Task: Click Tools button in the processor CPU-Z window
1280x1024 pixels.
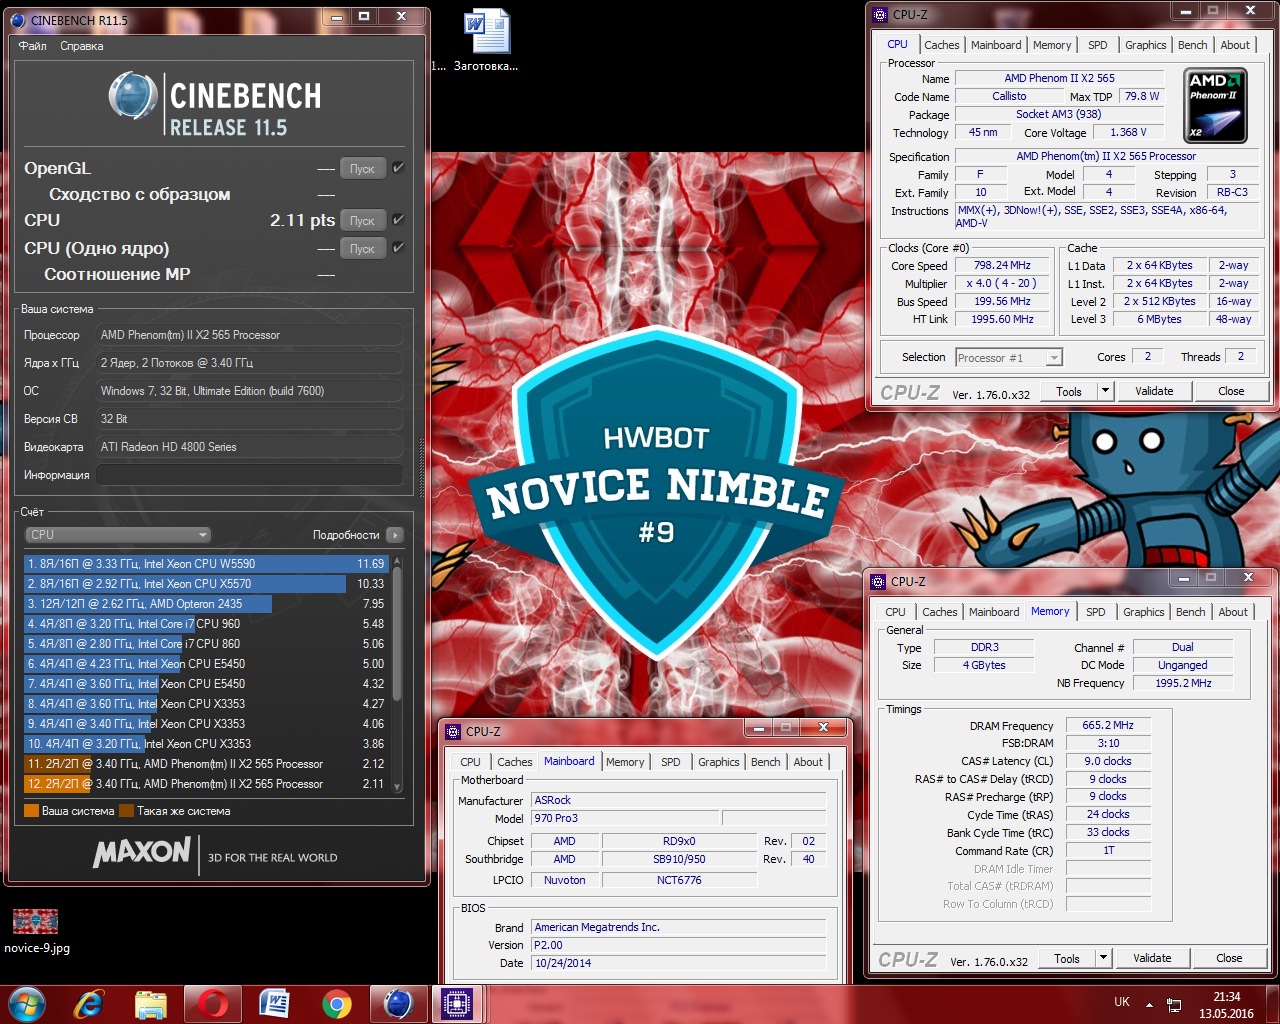Action: pos(1068,392)
